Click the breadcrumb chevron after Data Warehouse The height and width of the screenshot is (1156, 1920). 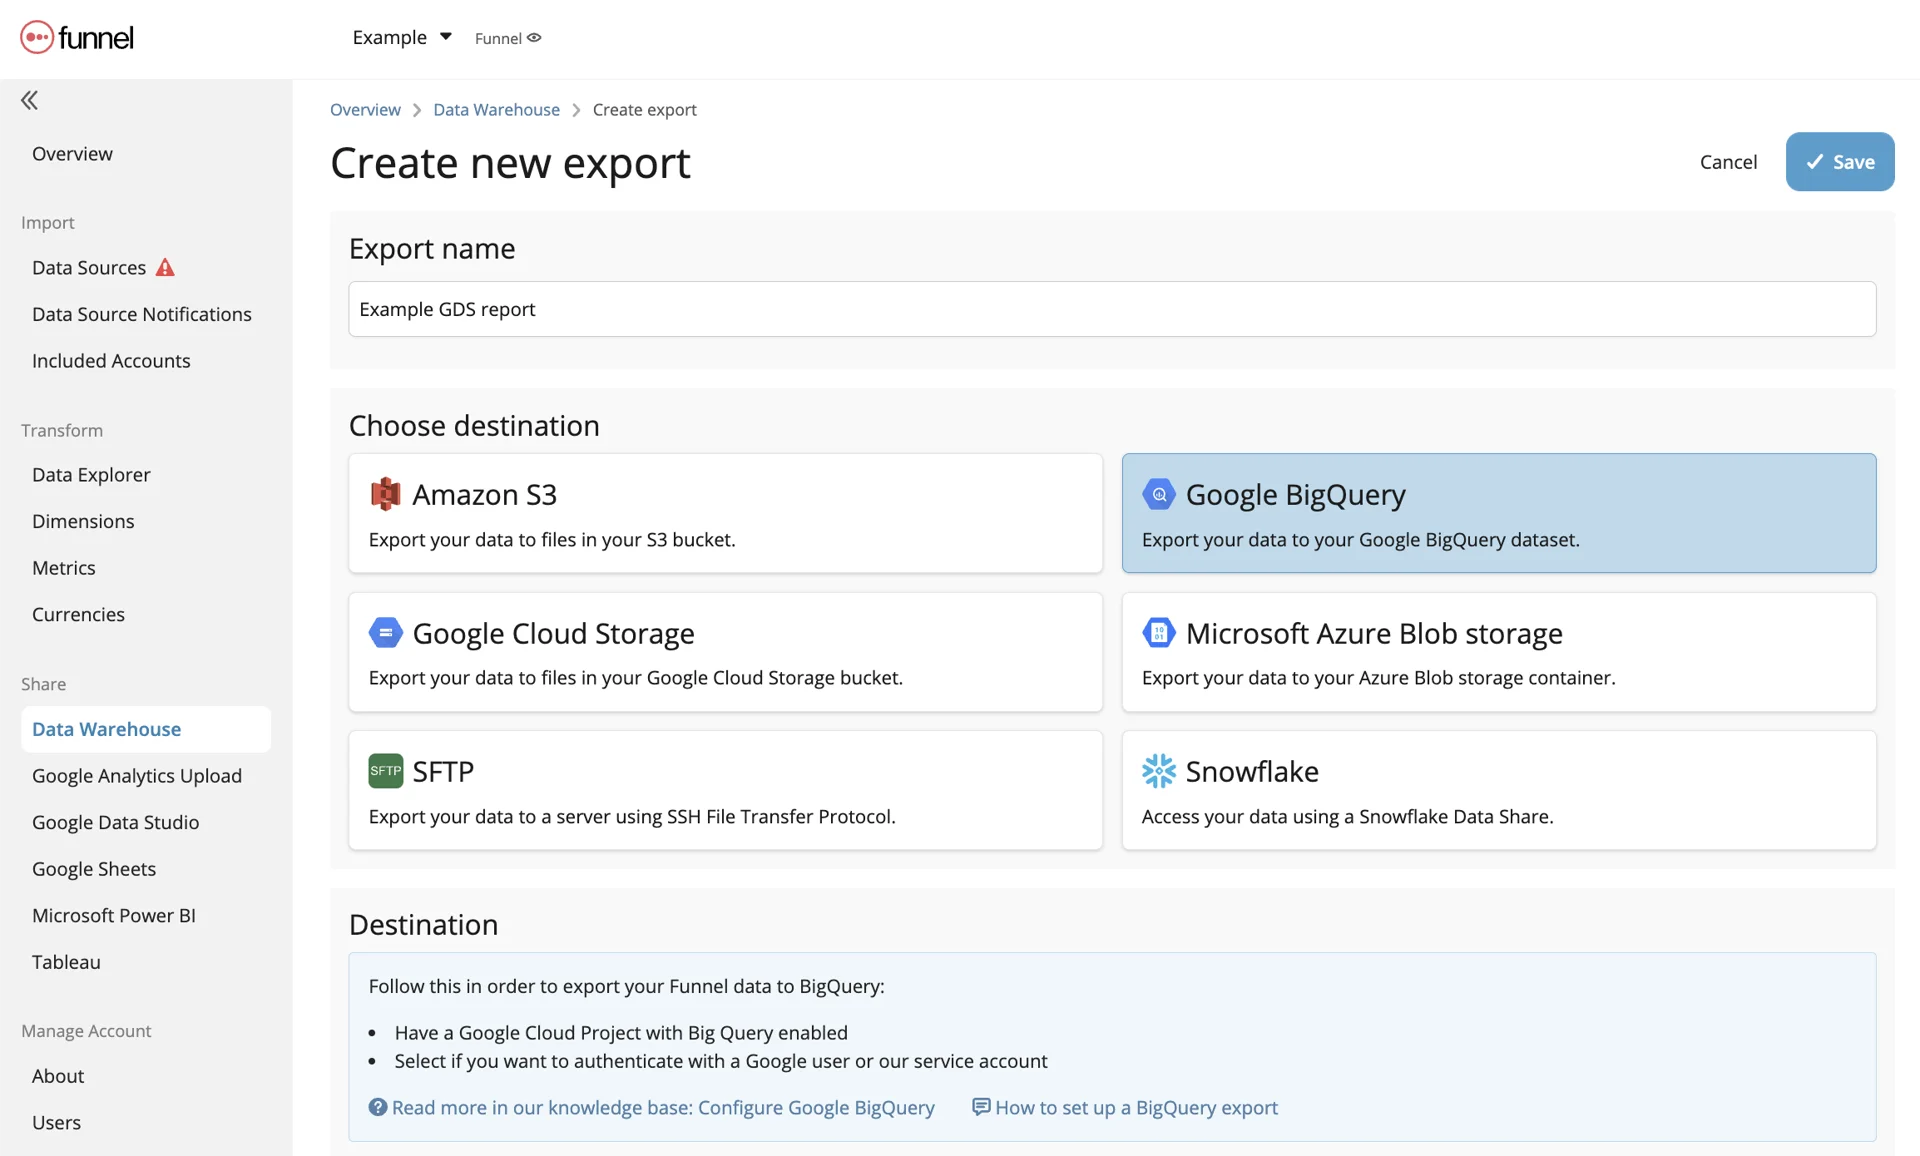coord(576,110)
